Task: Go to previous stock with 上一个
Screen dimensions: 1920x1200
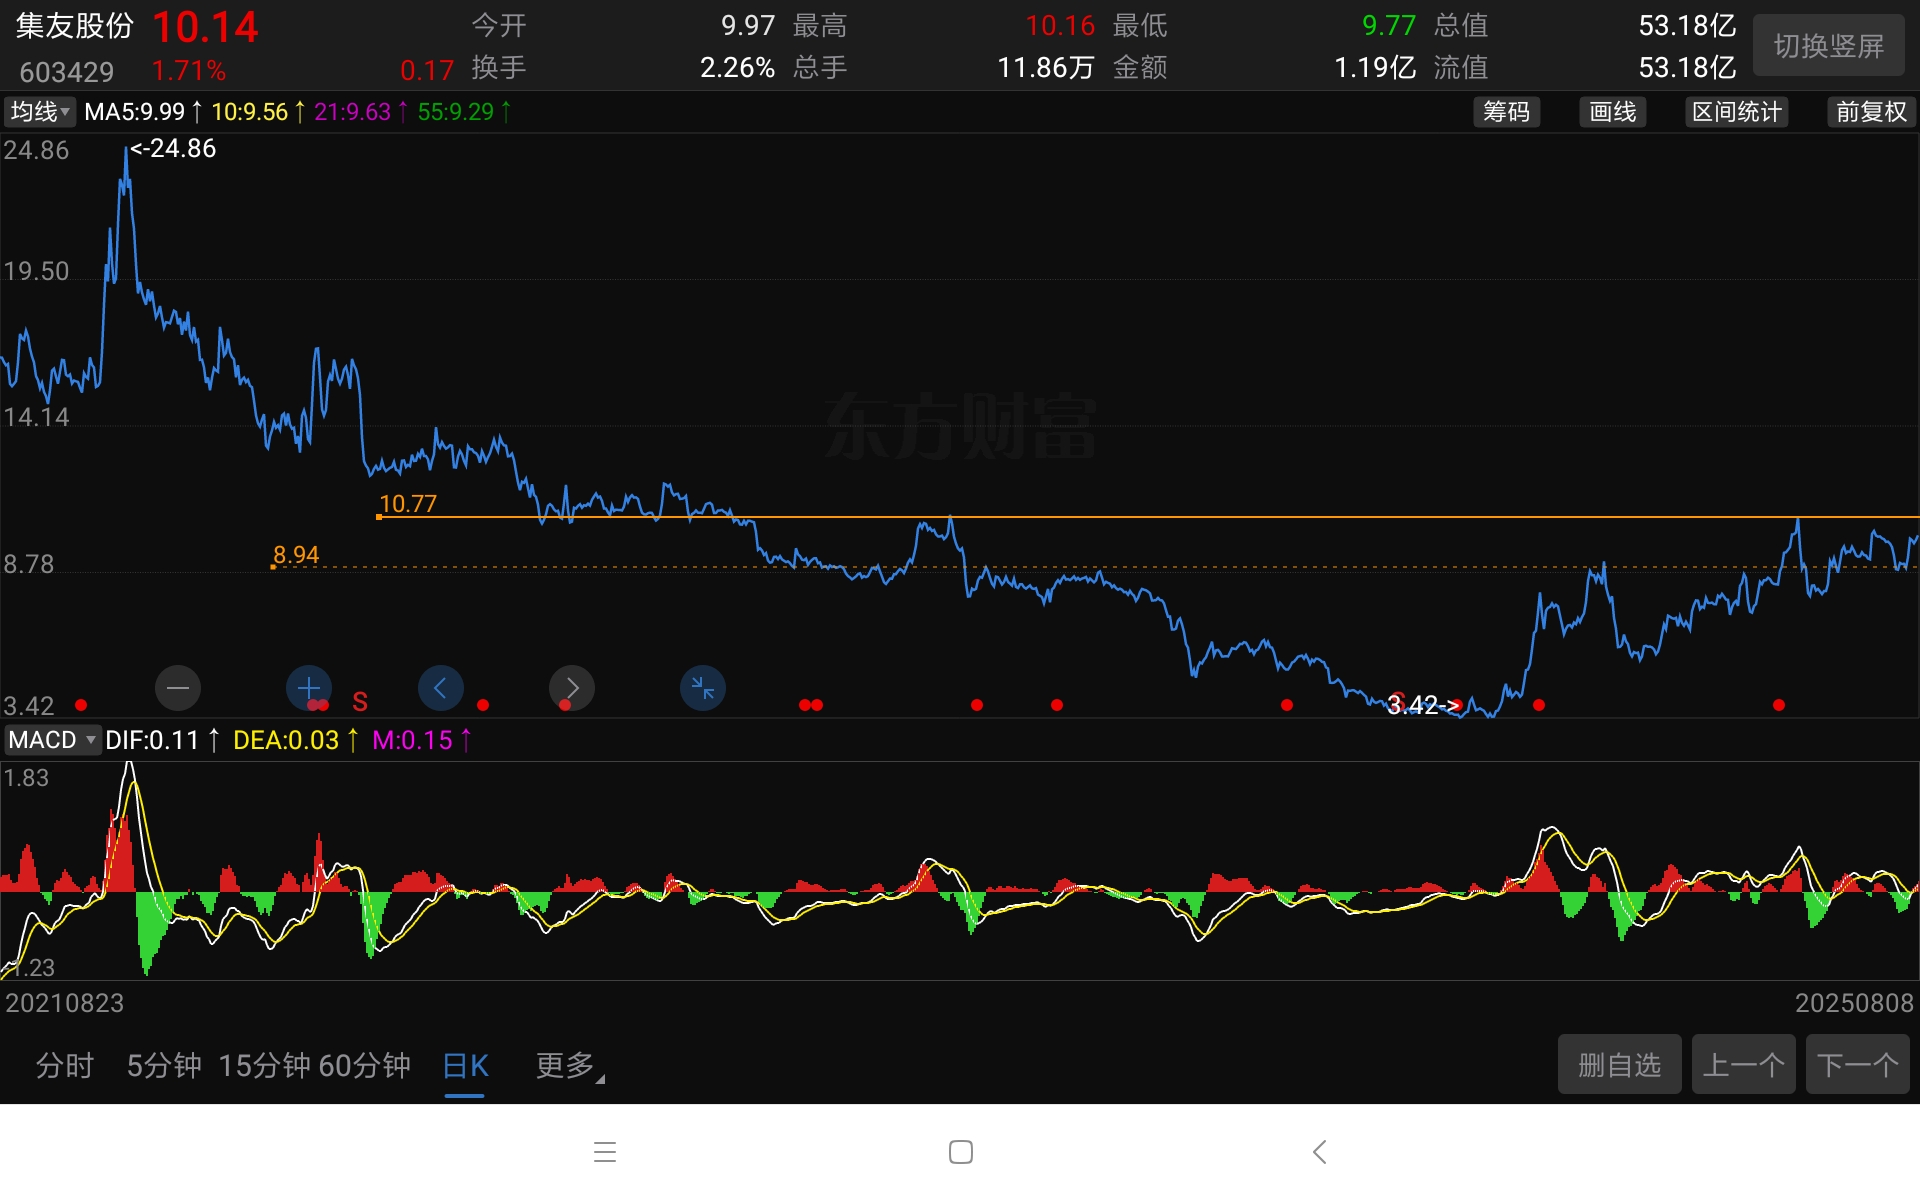Action: 1744,1065
